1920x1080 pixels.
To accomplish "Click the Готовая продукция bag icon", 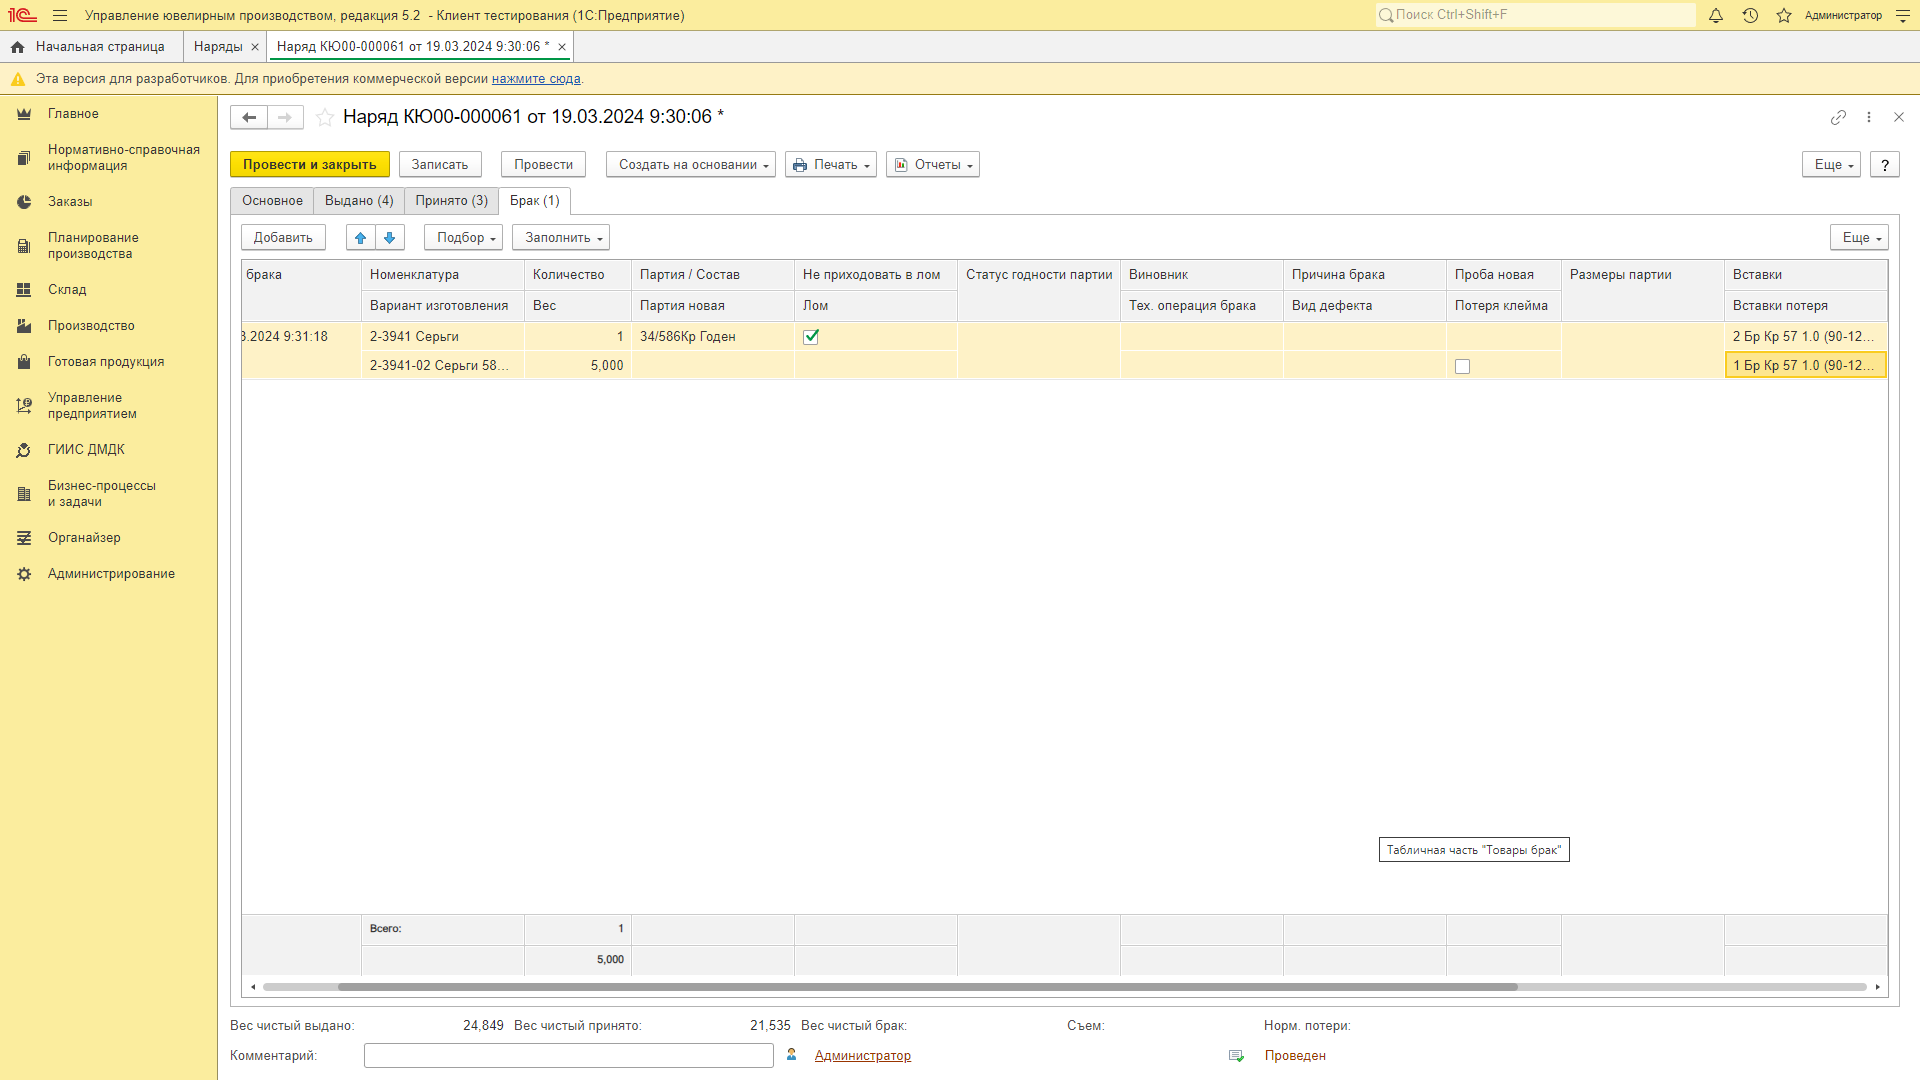I will (x=24, y=362).
